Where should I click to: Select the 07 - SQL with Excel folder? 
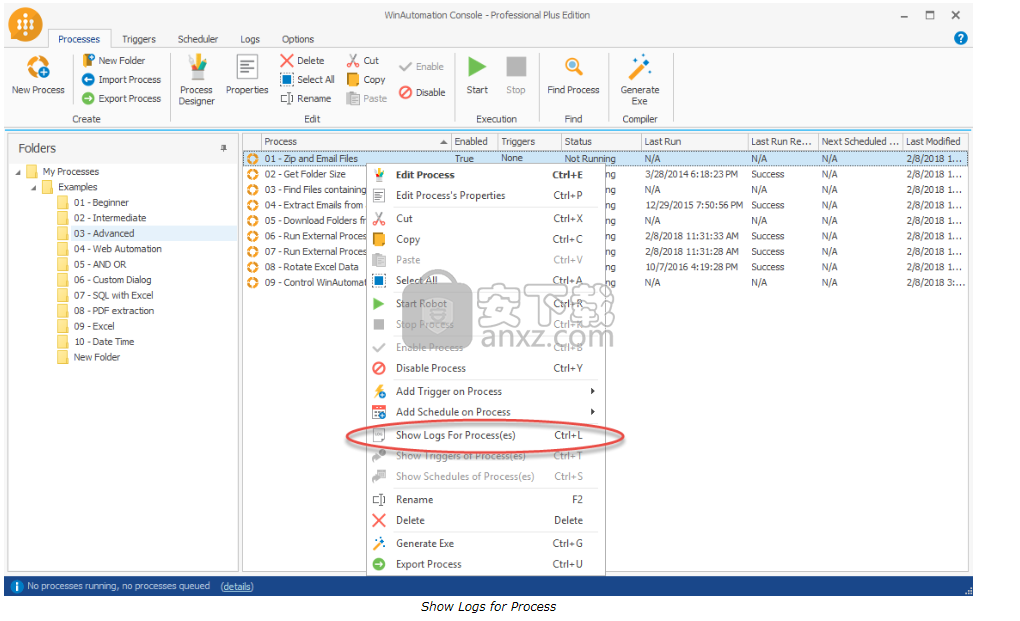(x=113, y=295)
